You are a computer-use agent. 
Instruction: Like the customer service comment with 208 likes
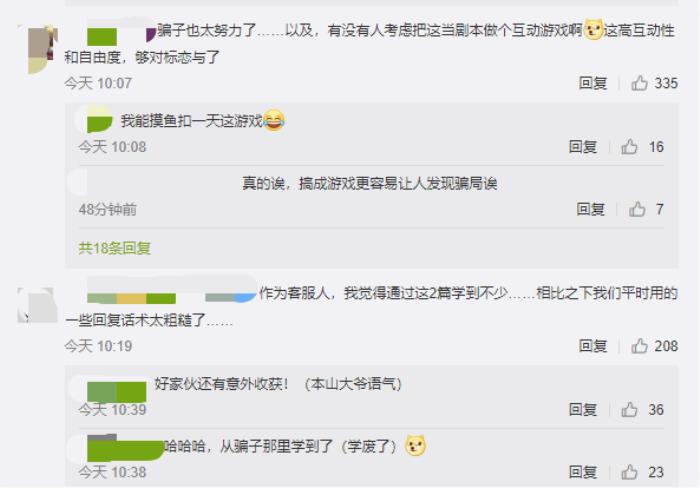coord(639,346)
